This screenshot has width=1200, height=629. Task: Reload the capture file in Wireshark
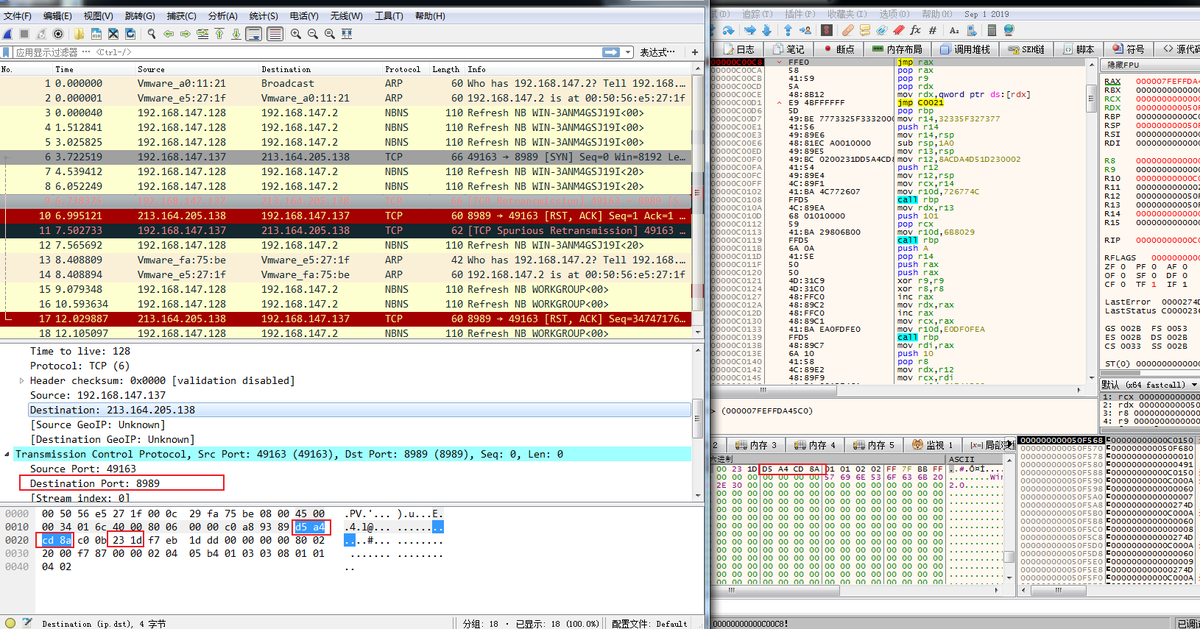point(130,33)
